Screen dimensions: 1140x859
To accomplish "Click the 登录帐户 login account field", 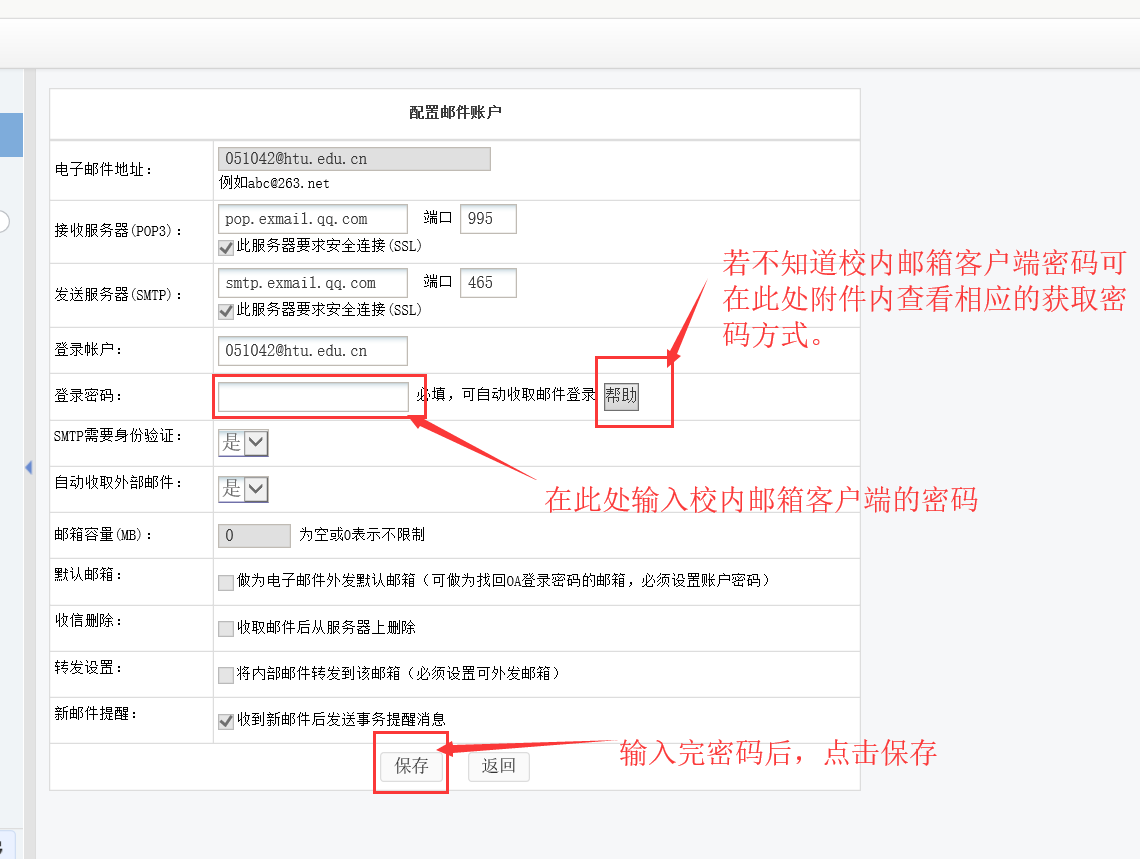I will click(x=312, y=351).
